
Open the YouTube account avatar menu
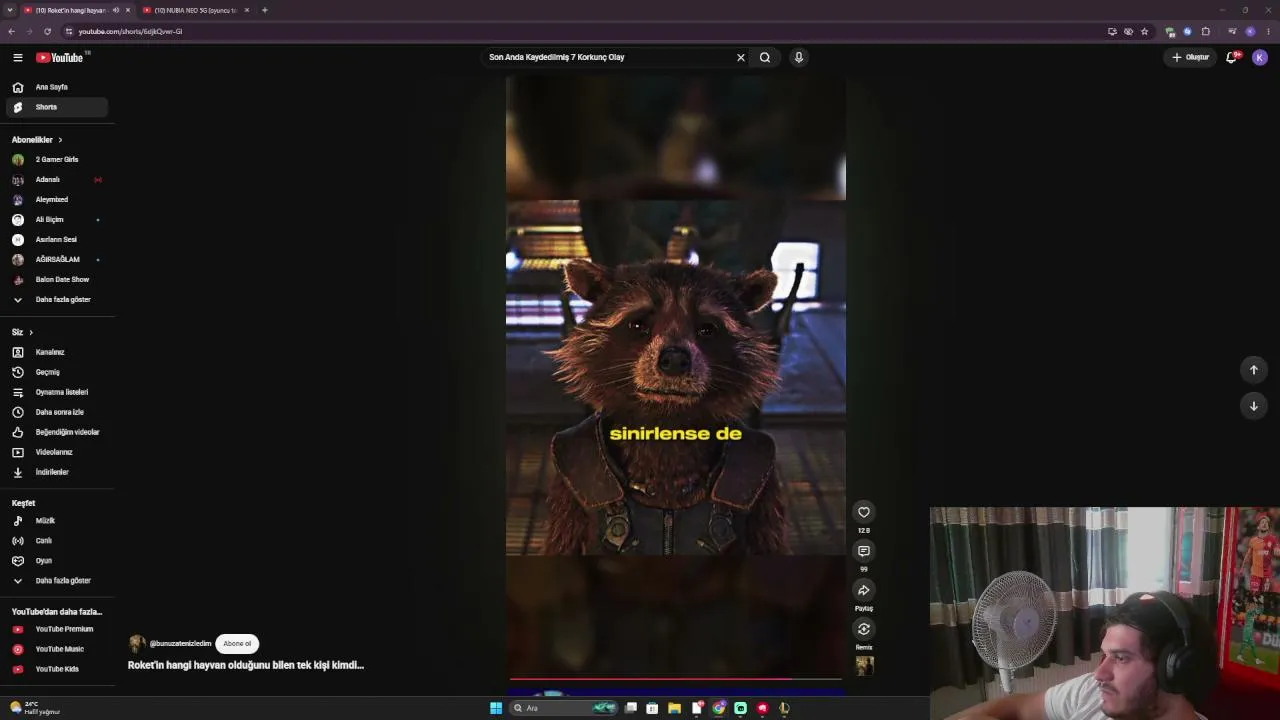(x=1260, y=57)
